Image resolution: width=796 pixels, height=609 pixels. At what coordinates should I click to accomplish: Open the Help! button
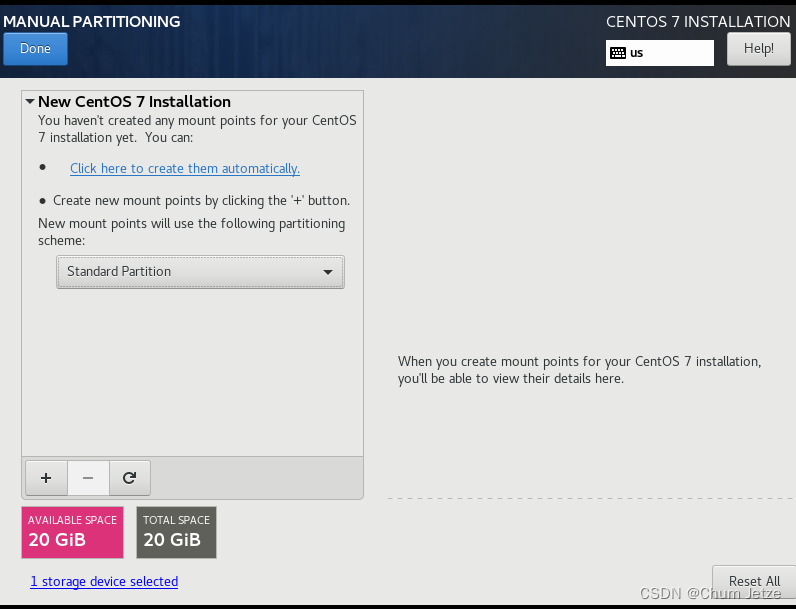point(758,49)
